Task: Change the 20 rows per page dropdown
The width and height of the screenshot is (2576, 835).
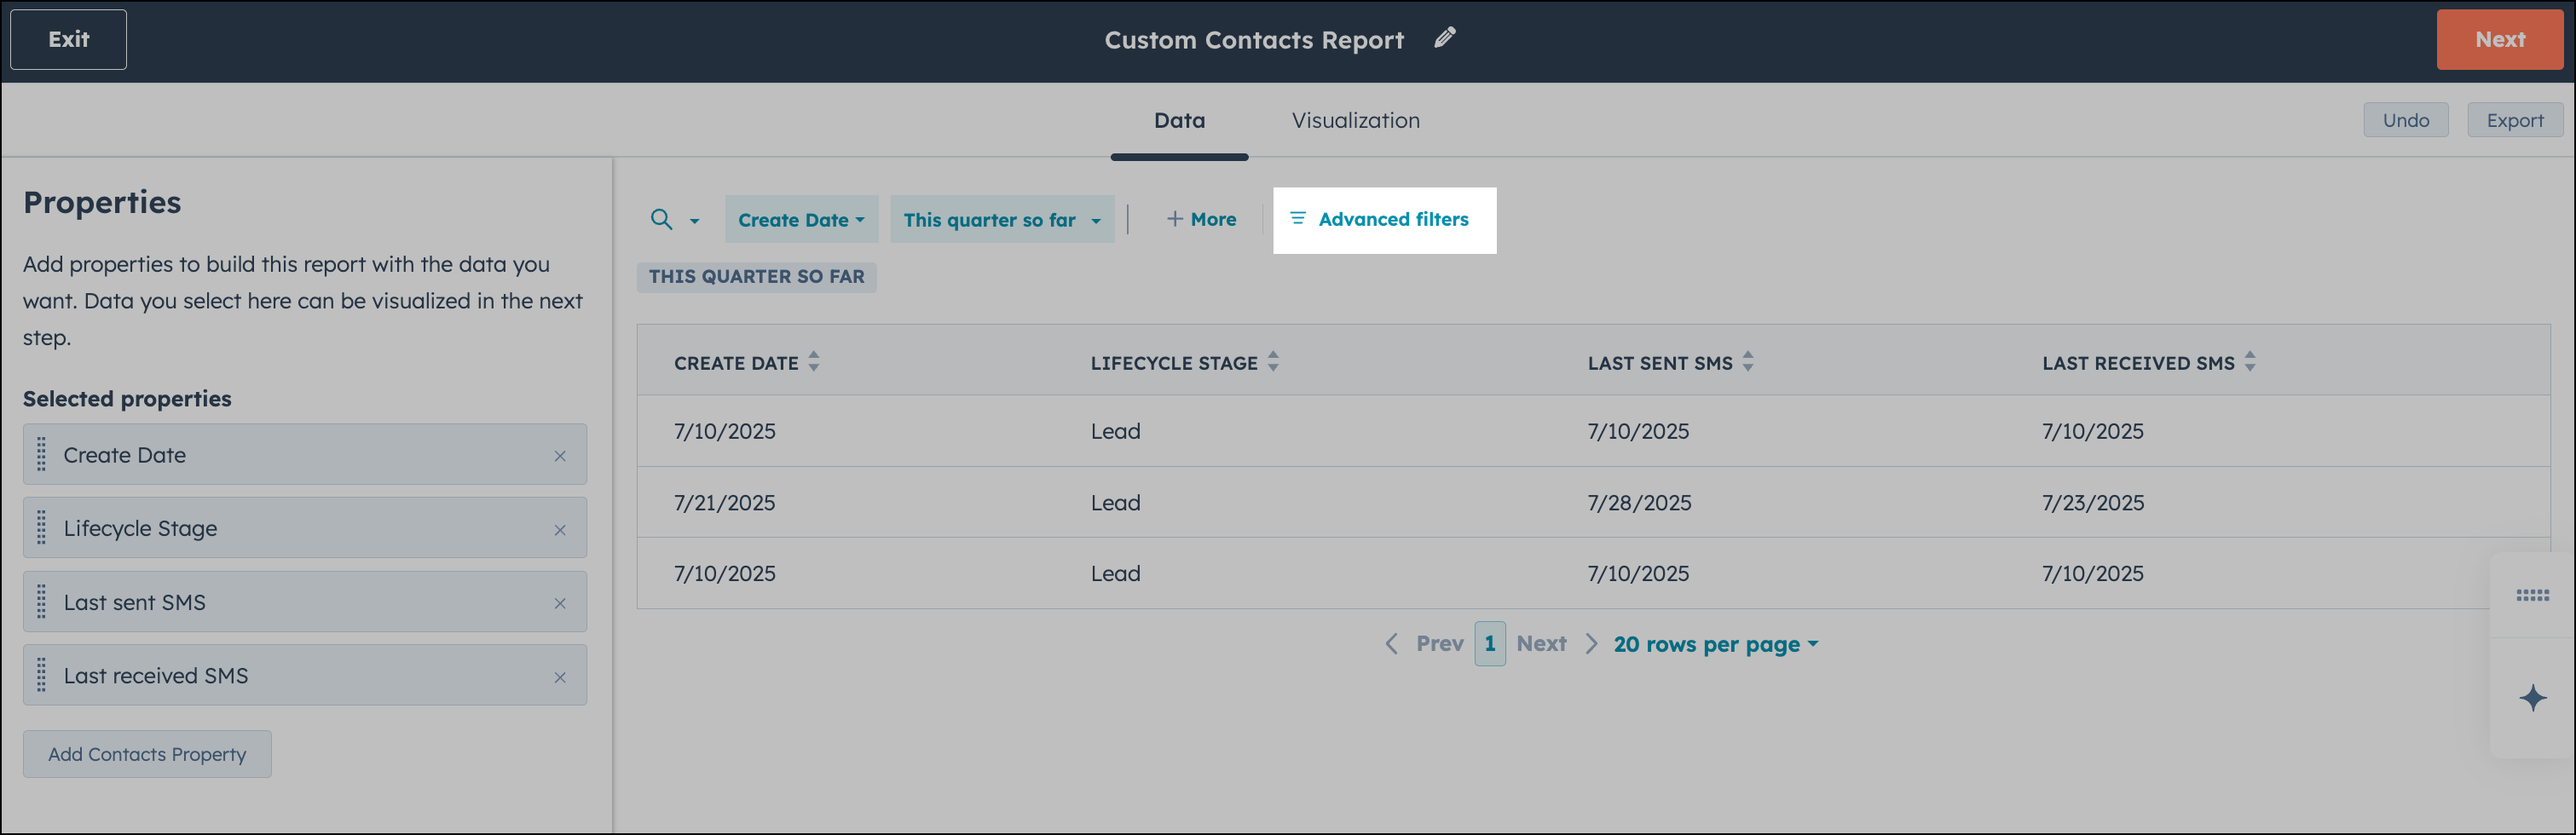Action: (x=1716, y=644)
